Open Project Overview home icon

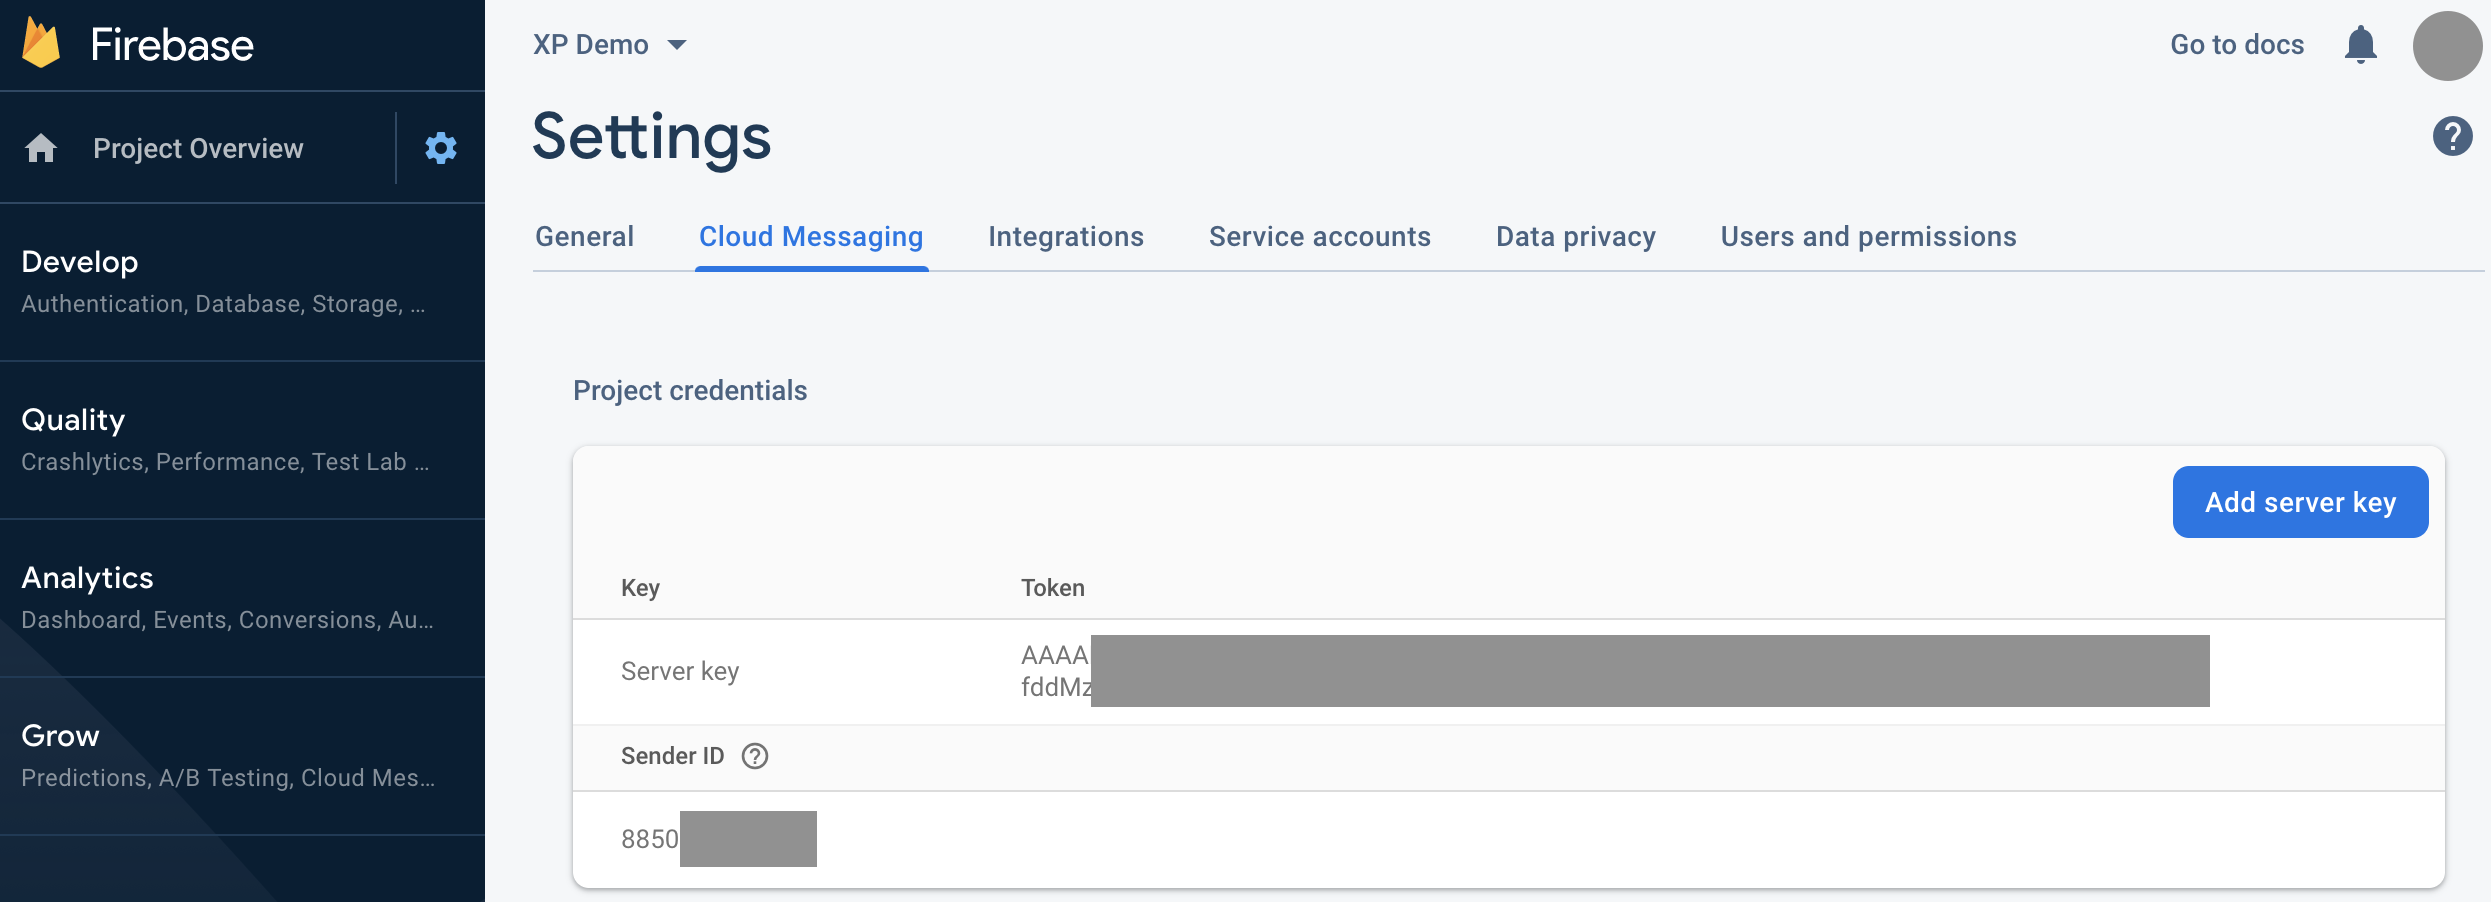point(41,148)
